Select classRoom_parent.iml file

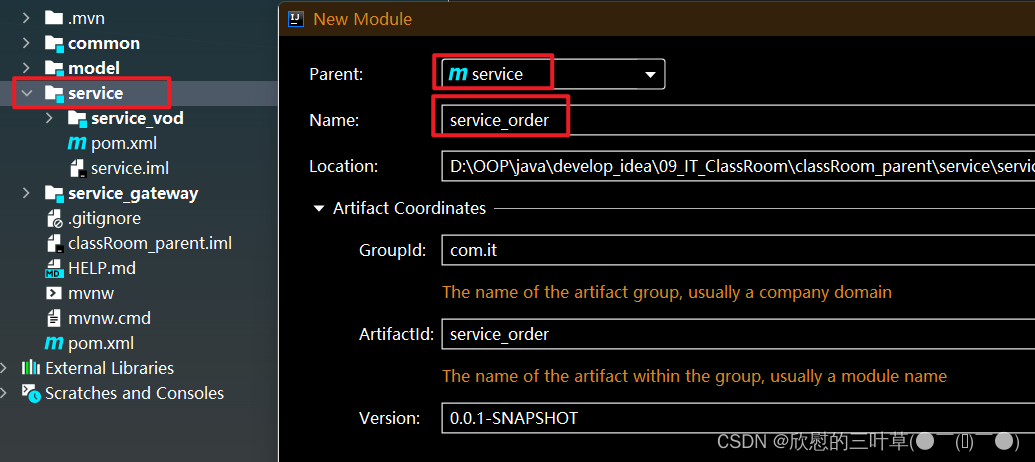tap(150, 244)
